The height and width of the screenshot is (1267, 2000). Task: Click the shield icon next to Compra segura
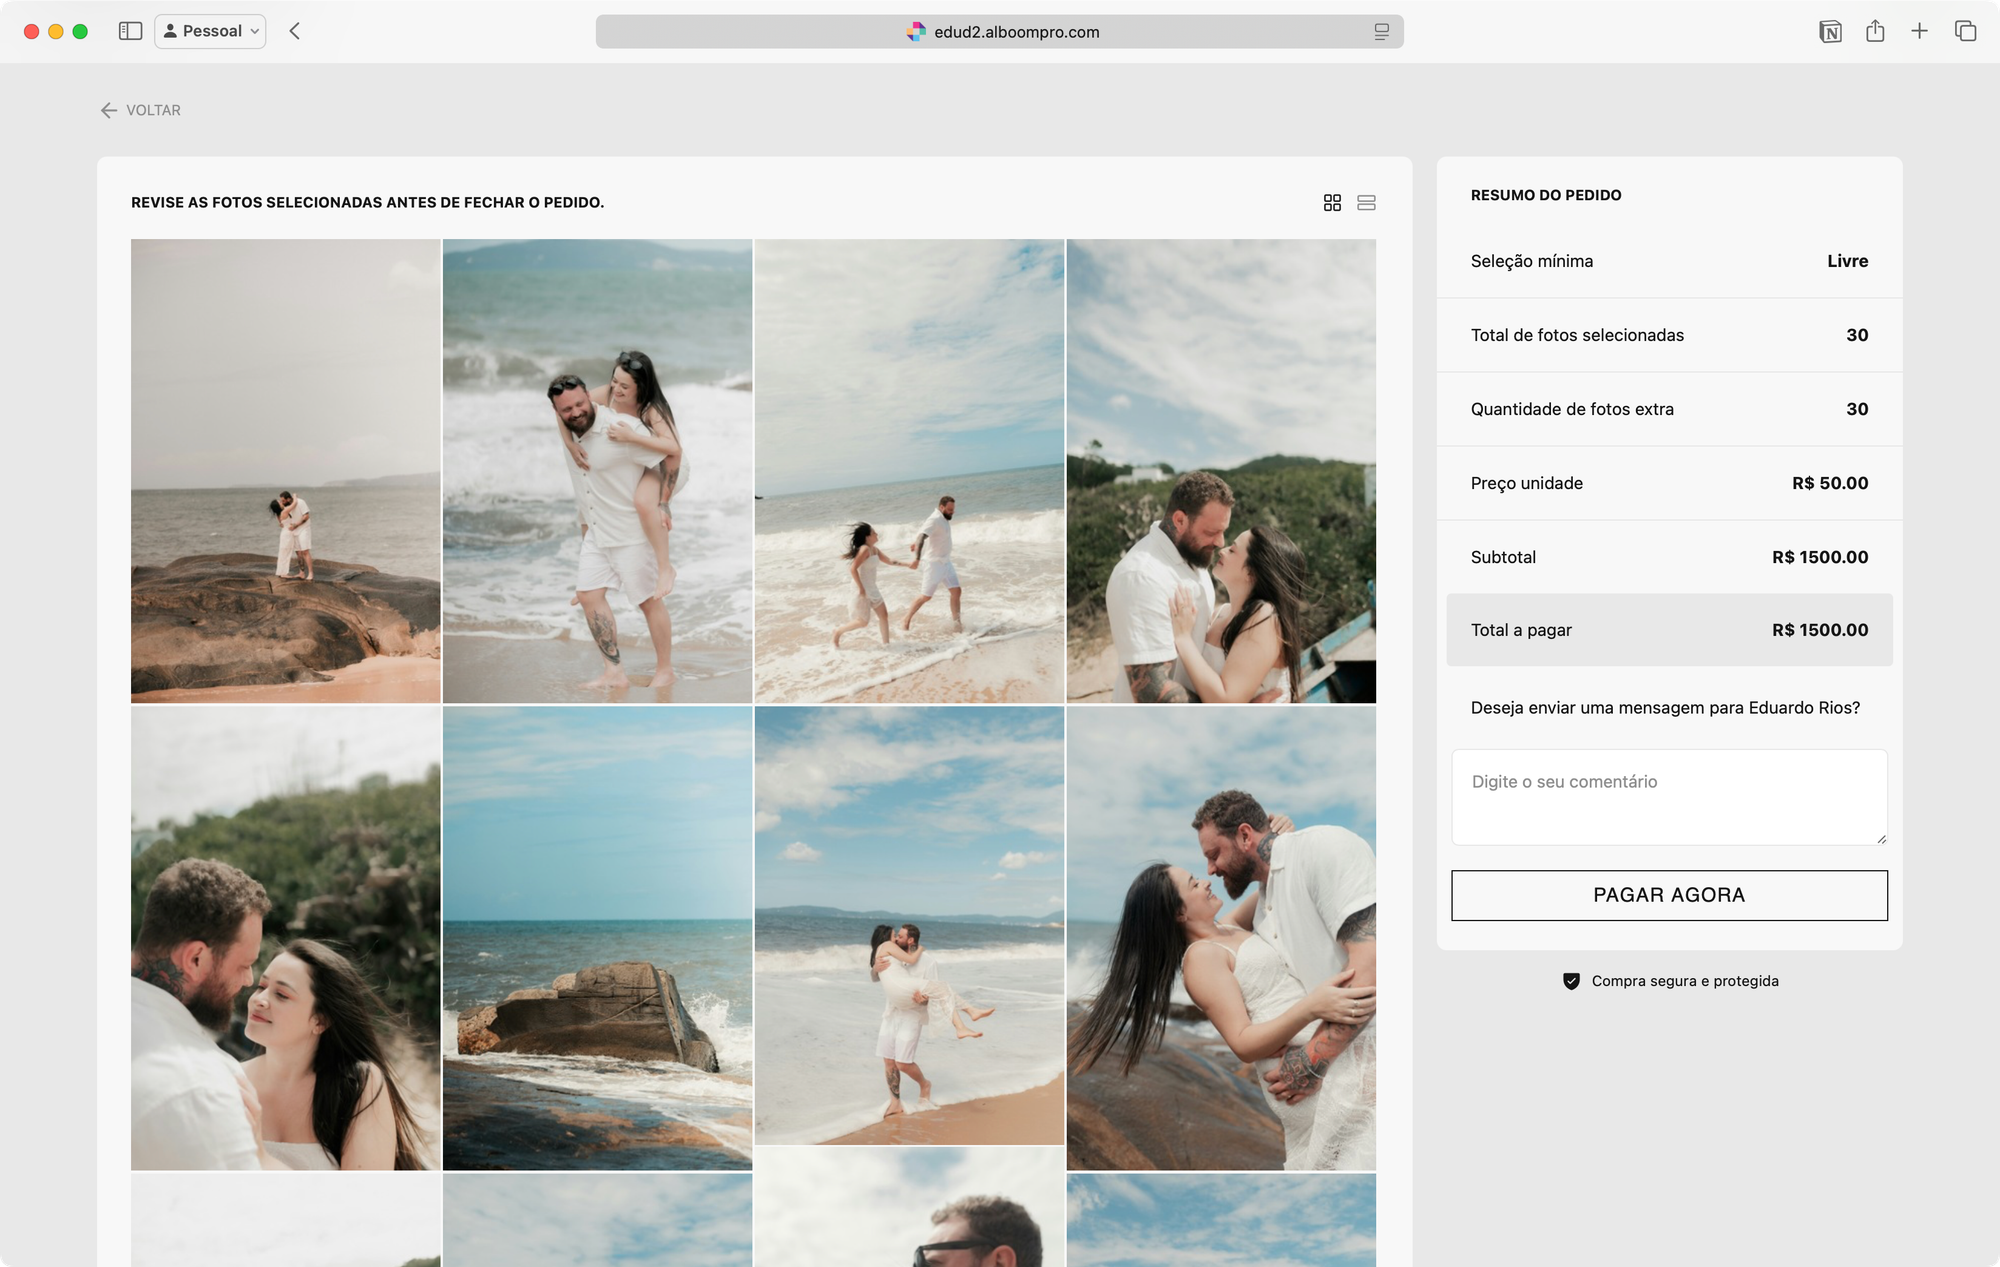[x=1570, y=981]
